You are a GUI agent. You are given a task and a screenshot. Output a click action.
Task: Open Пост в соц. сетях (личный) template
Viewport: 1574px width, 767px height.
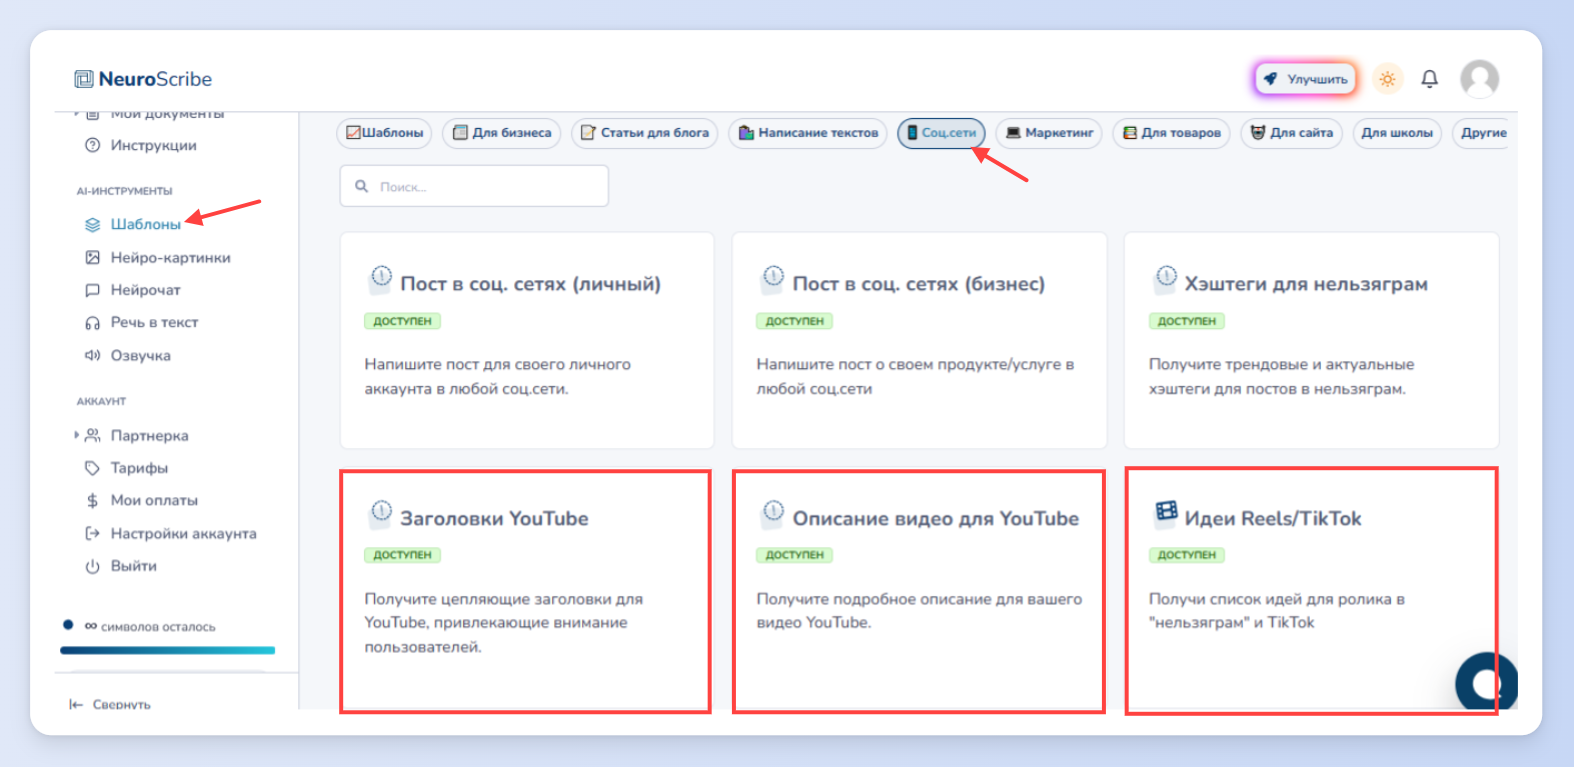point(527,340)
